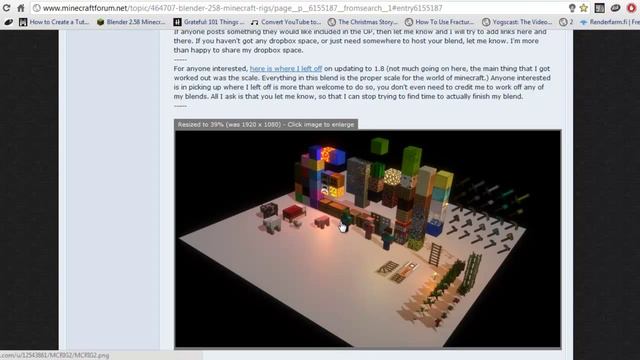This screenshot has height=360, width=640.
Task: Open the dark square extension icon
Action: pyautogui.click(x=599, y=8)
